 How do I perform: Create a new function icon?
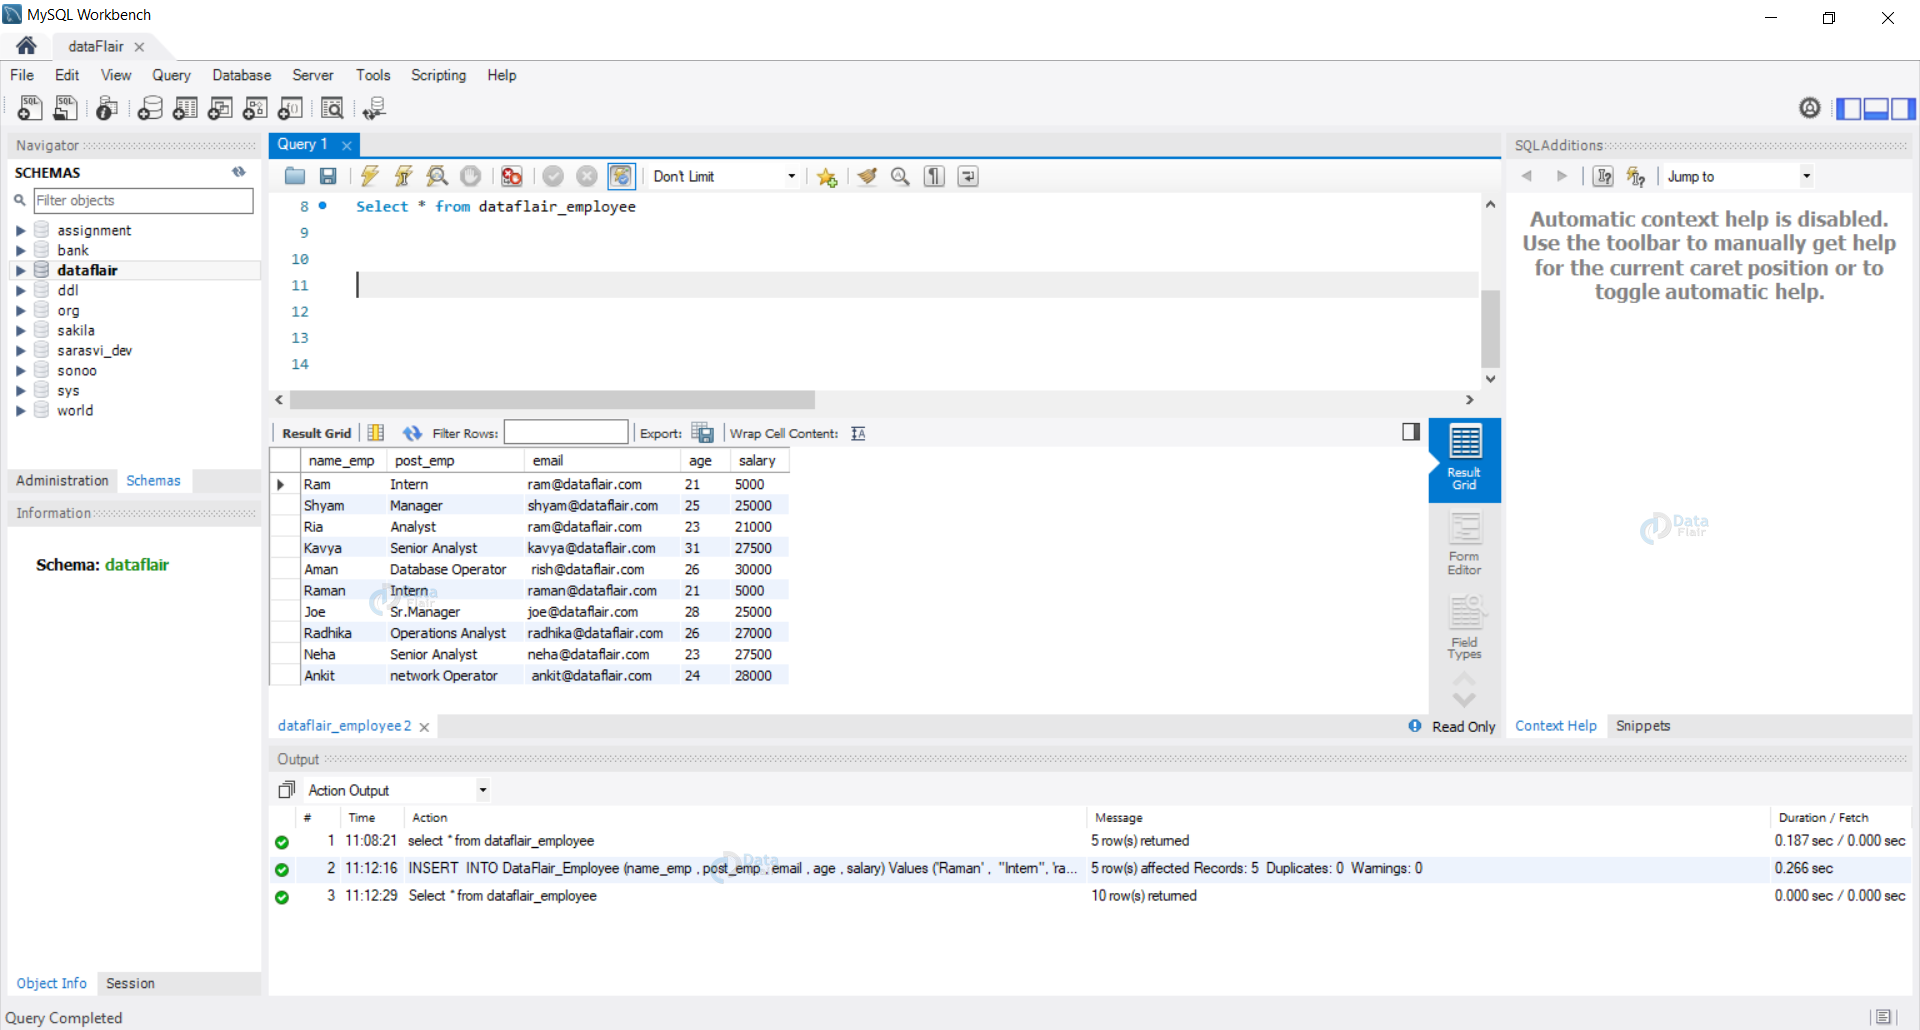tap(290, 108)
